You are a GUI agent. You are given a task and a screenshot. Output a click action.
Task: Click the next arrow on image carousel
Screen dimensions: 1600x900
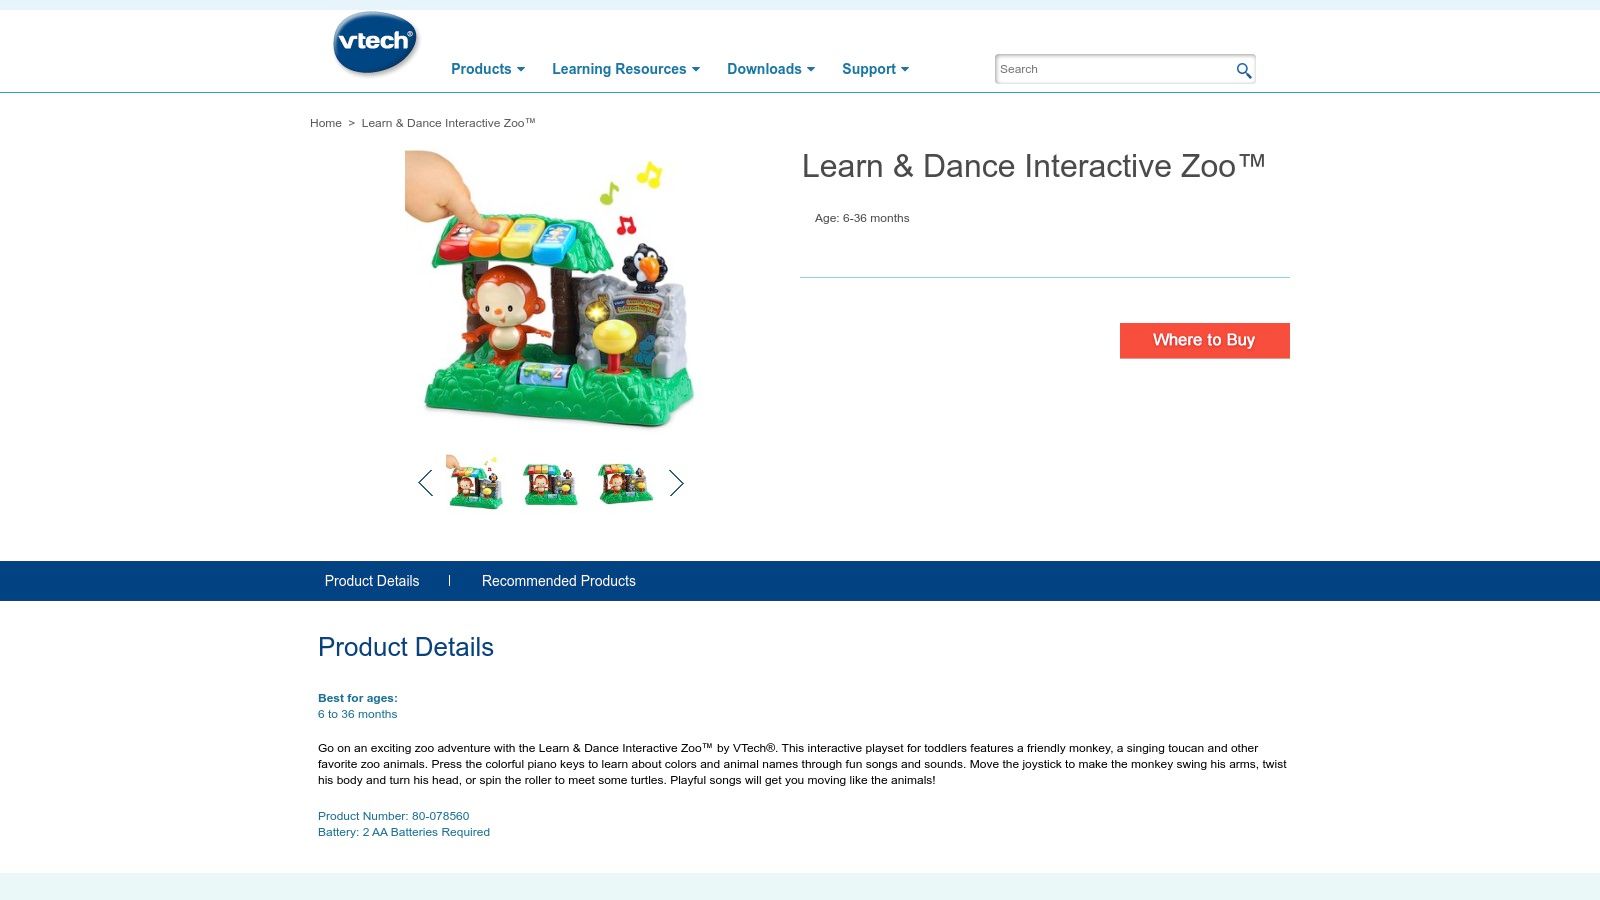(677, 483)
